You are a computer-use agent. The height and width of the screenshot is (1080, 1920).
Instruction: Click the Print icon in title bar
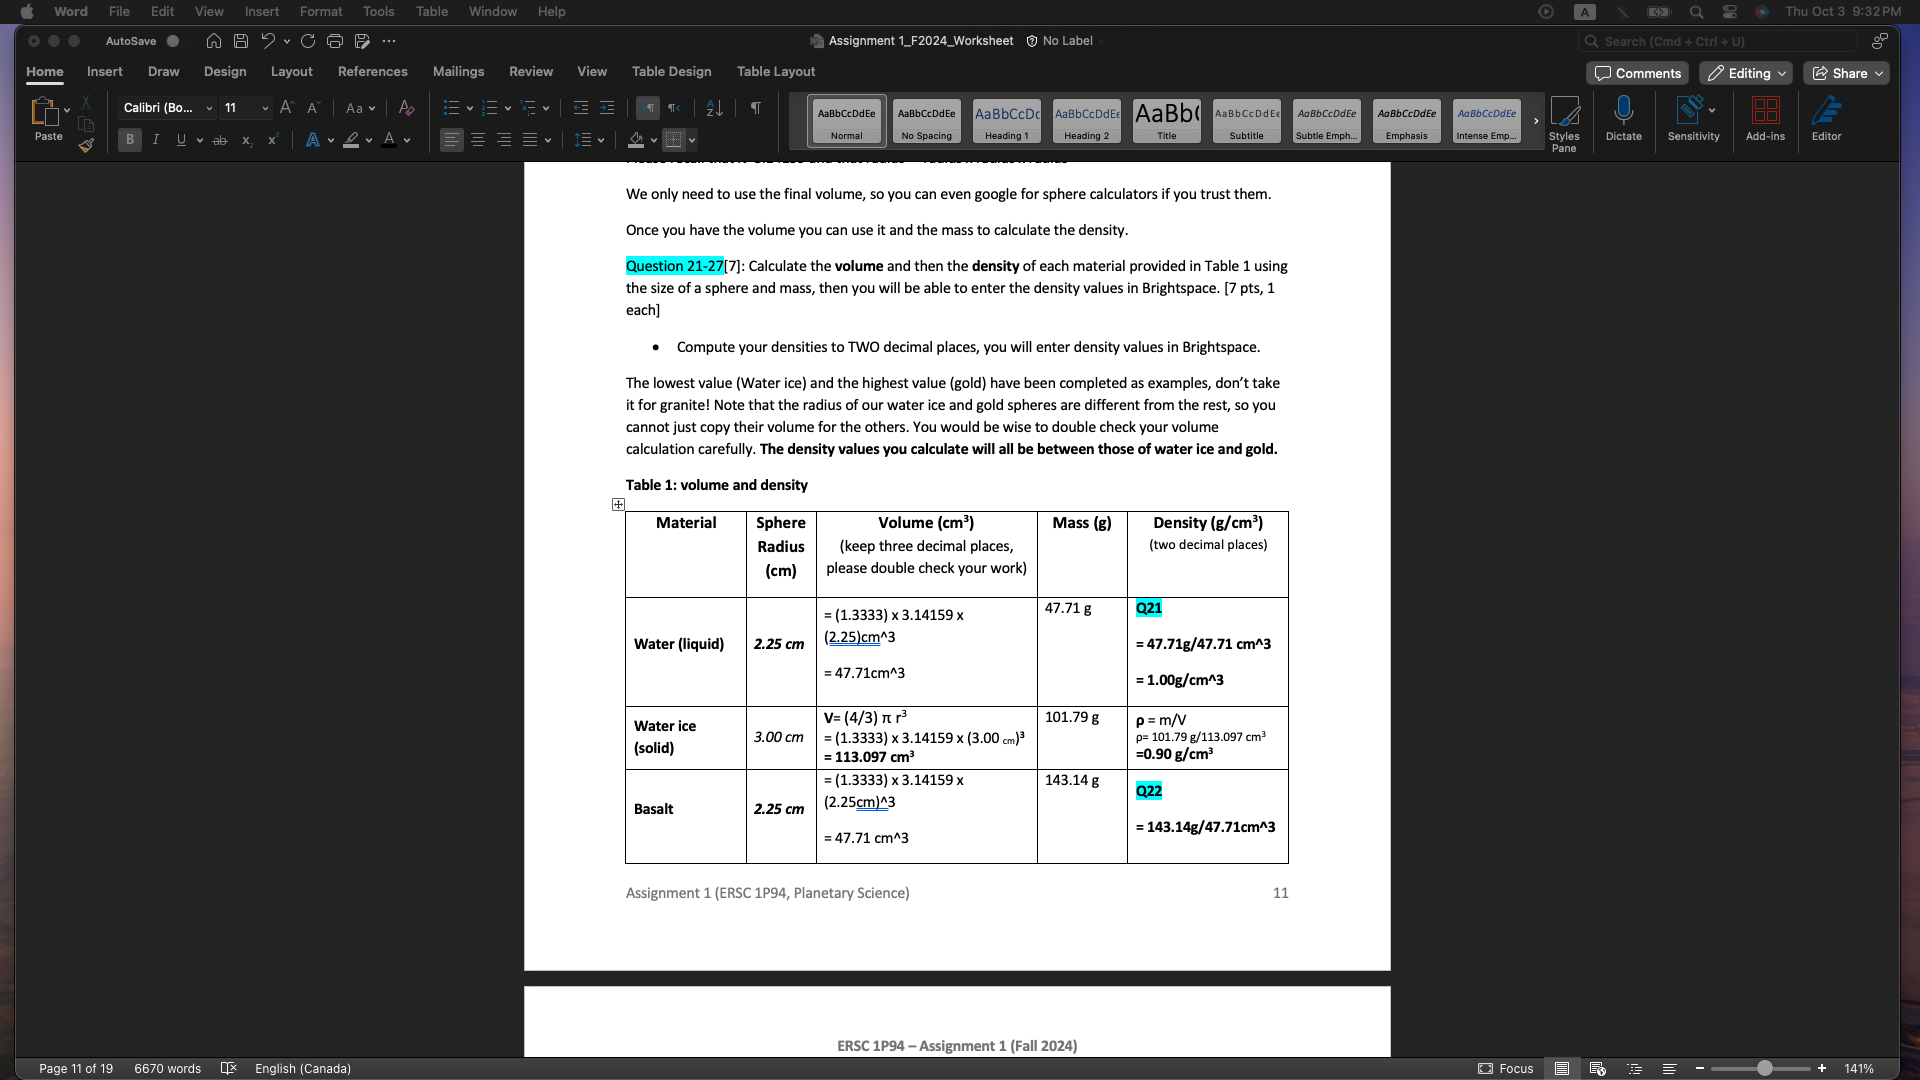(335, 41)
